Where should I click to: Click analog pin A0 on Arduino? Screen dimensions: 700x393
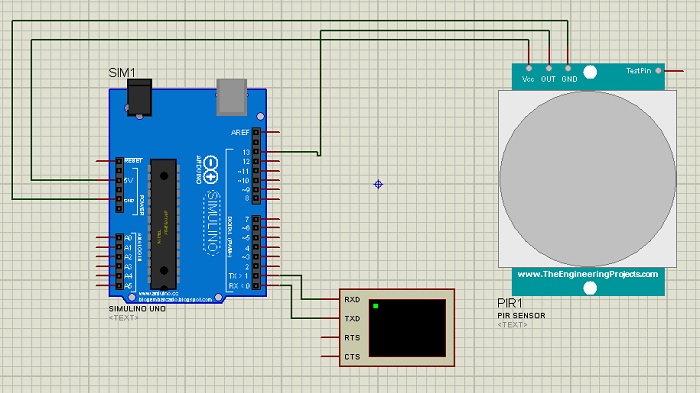pos(119,238)
